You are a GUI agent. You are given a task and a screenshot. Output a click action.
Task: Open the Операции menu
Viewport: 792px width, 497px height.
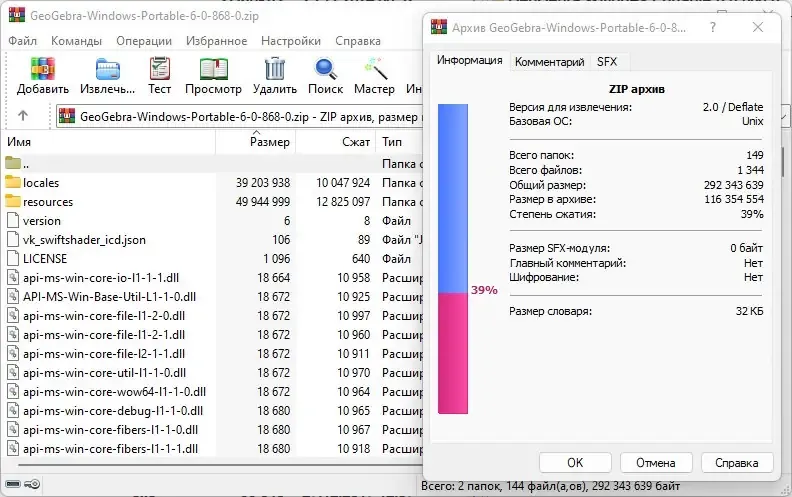144,41
